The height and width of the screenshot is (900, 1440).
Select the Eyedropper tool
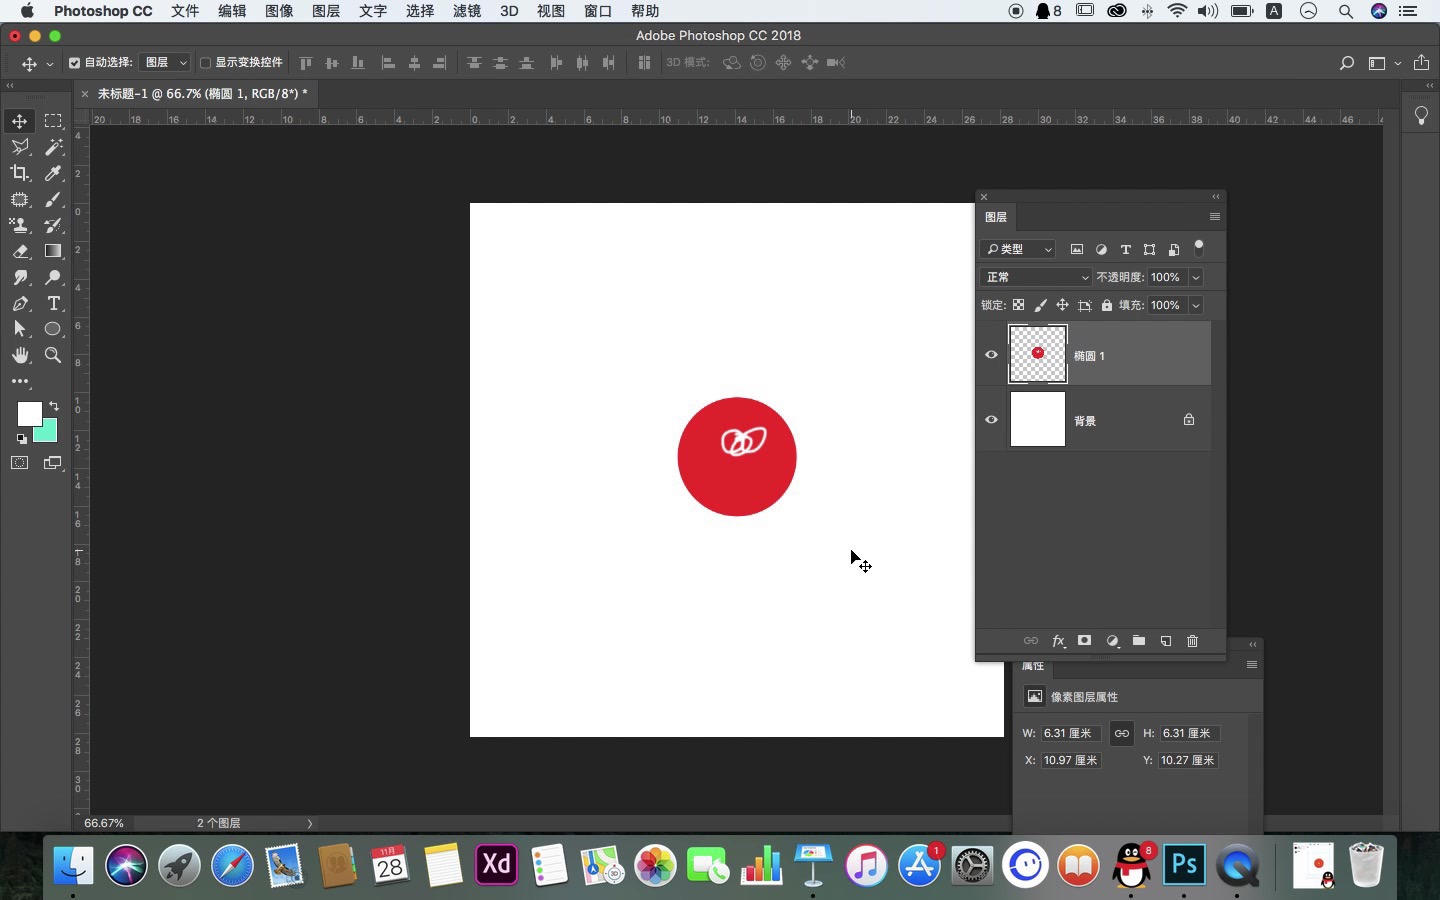53,173
